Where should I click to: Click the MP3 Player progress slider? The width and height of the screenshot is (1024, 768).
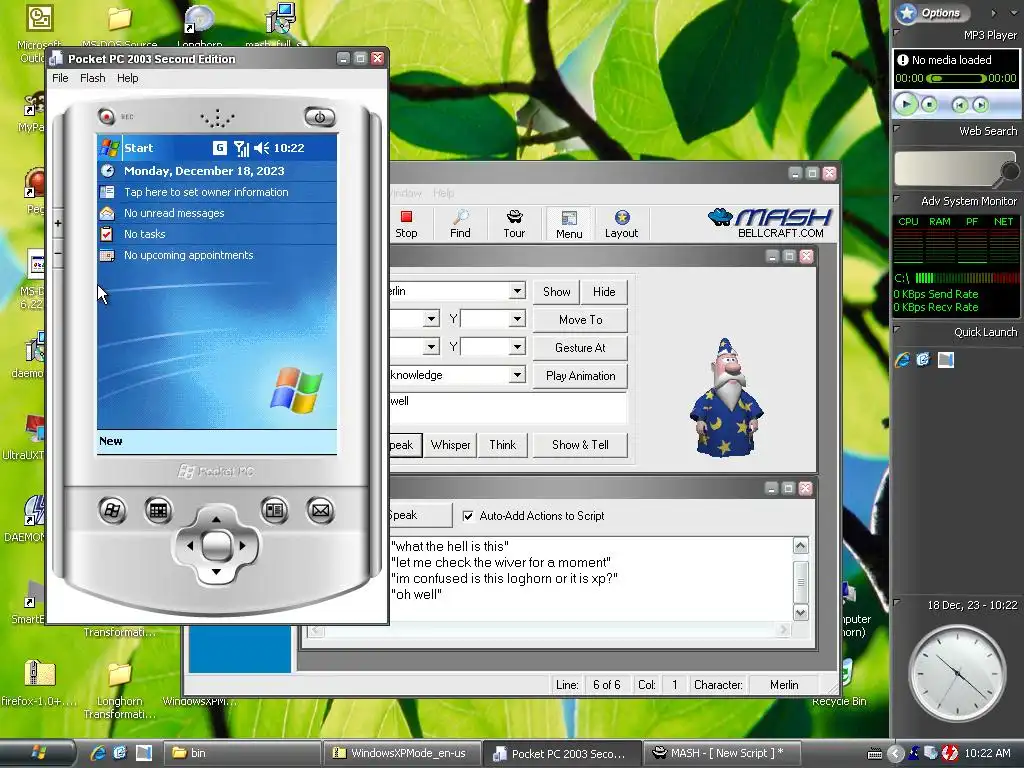(x=956, y=78)
